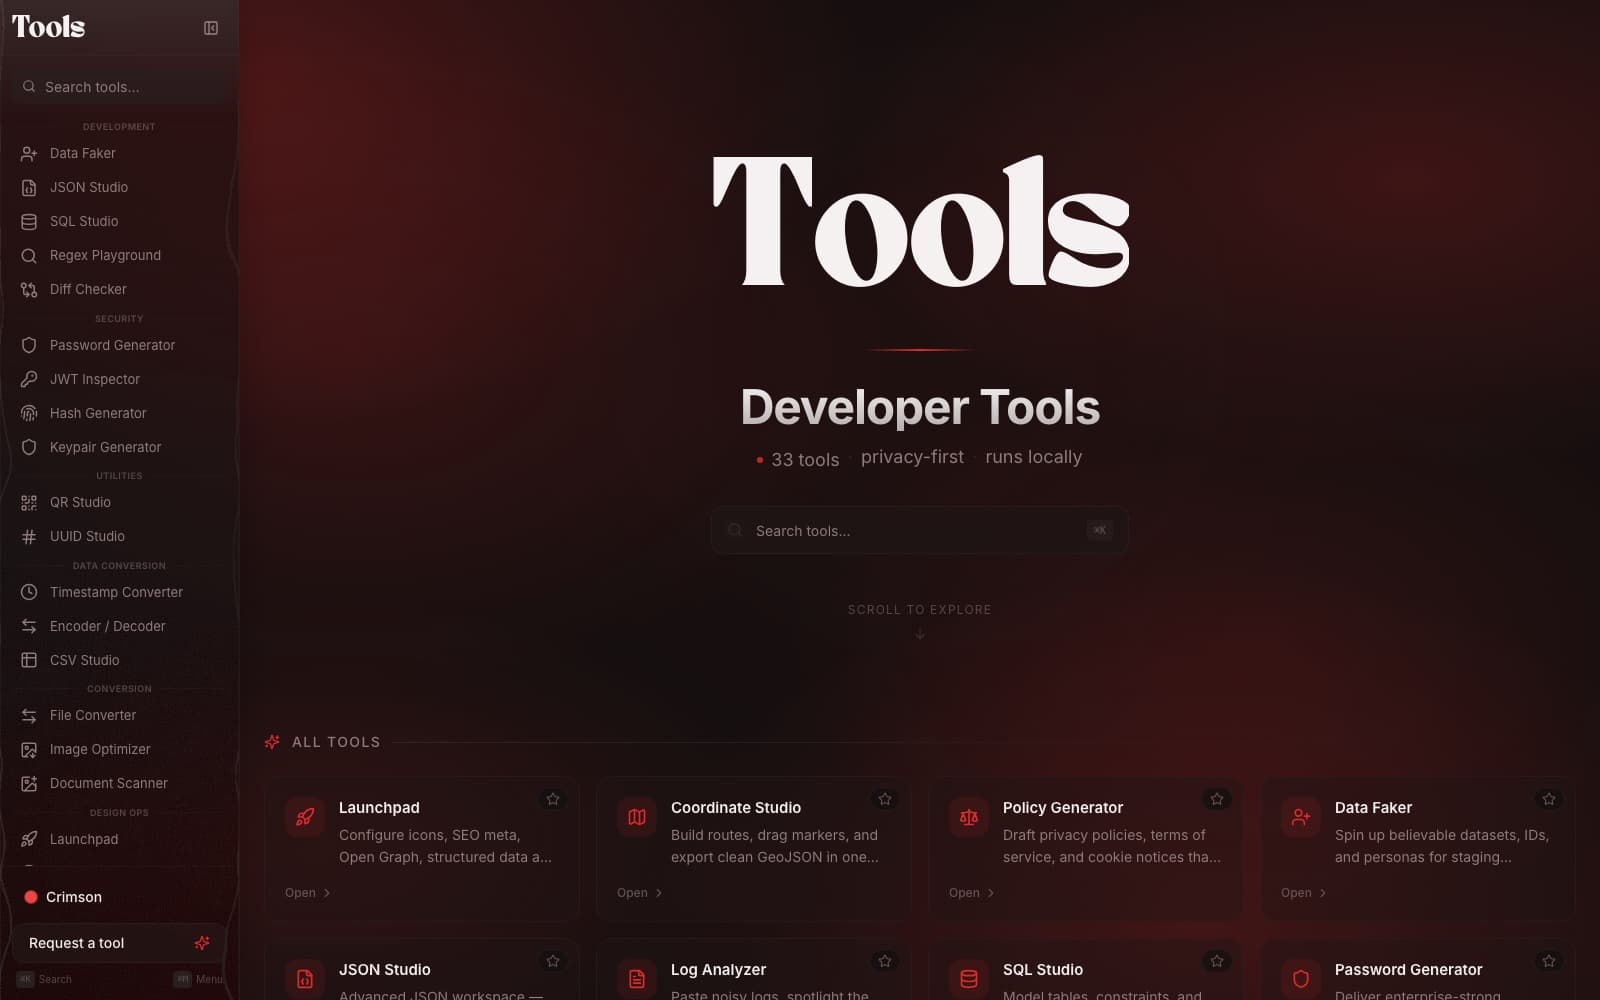Viewport: 1600px width, 1000px height.
Task: Click the Tools logo in sidebar
Action: coord(48,27)
